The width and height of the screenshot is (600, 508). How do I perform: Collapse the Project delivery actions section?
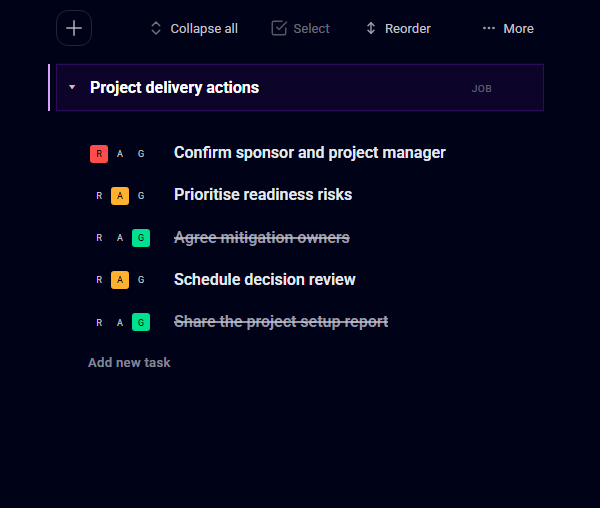(x=72, y=88)
